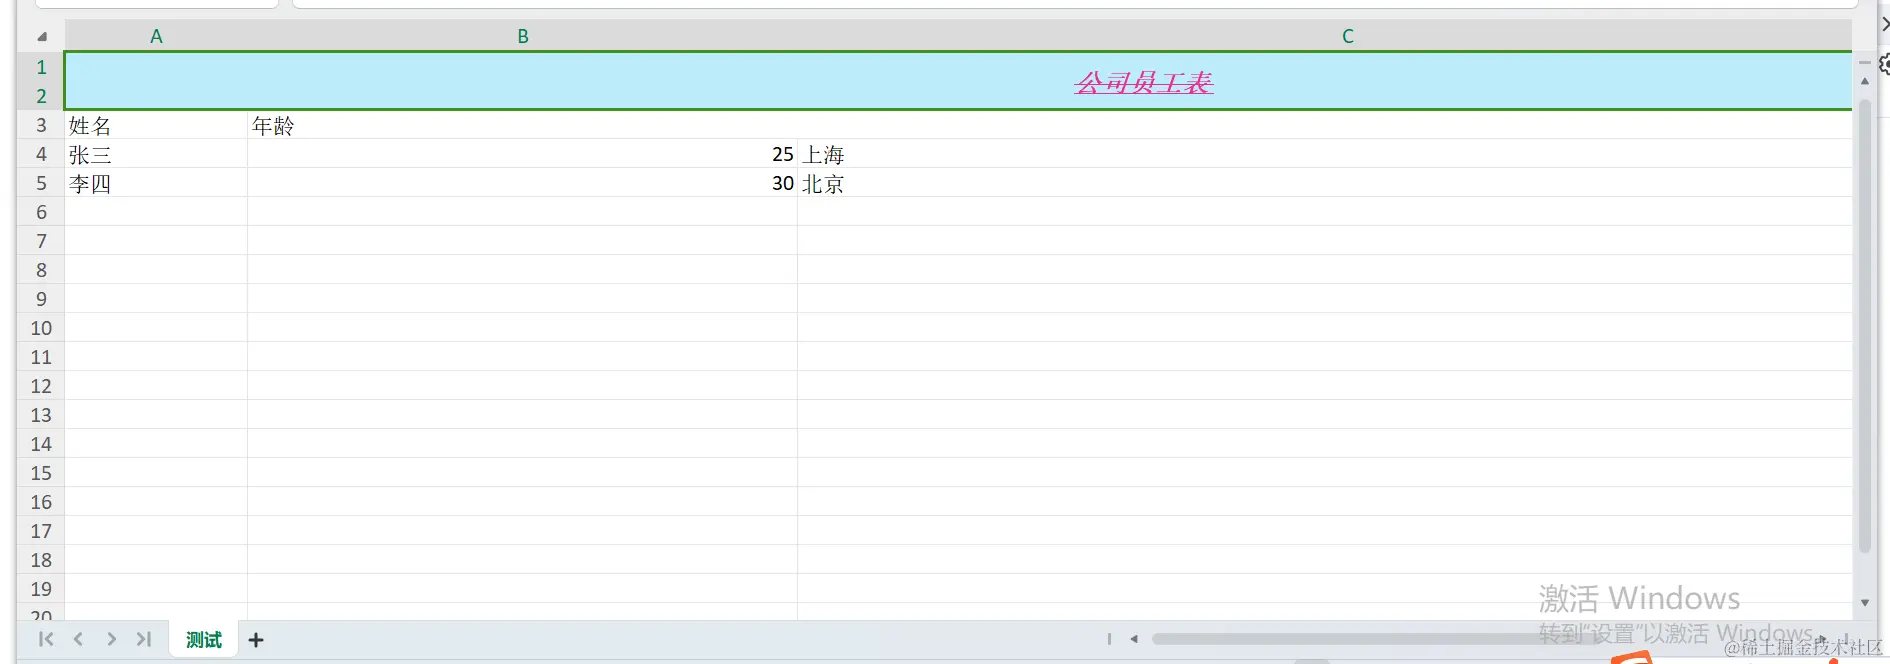This screenshot has width=1890, height=664.
Task: Select row 6 header
Action: click(x=41, y=212)
